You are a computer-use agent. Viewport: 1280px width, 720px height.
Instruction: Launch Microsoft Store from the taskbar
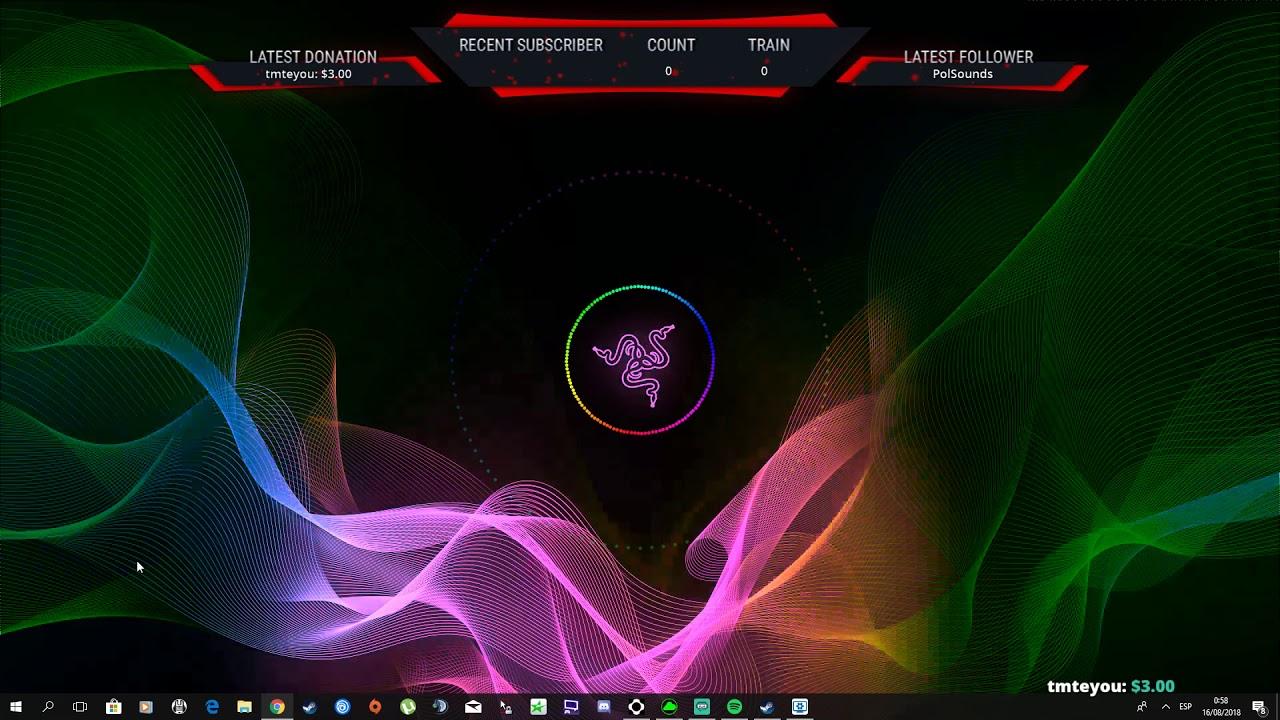coord(113,707)
